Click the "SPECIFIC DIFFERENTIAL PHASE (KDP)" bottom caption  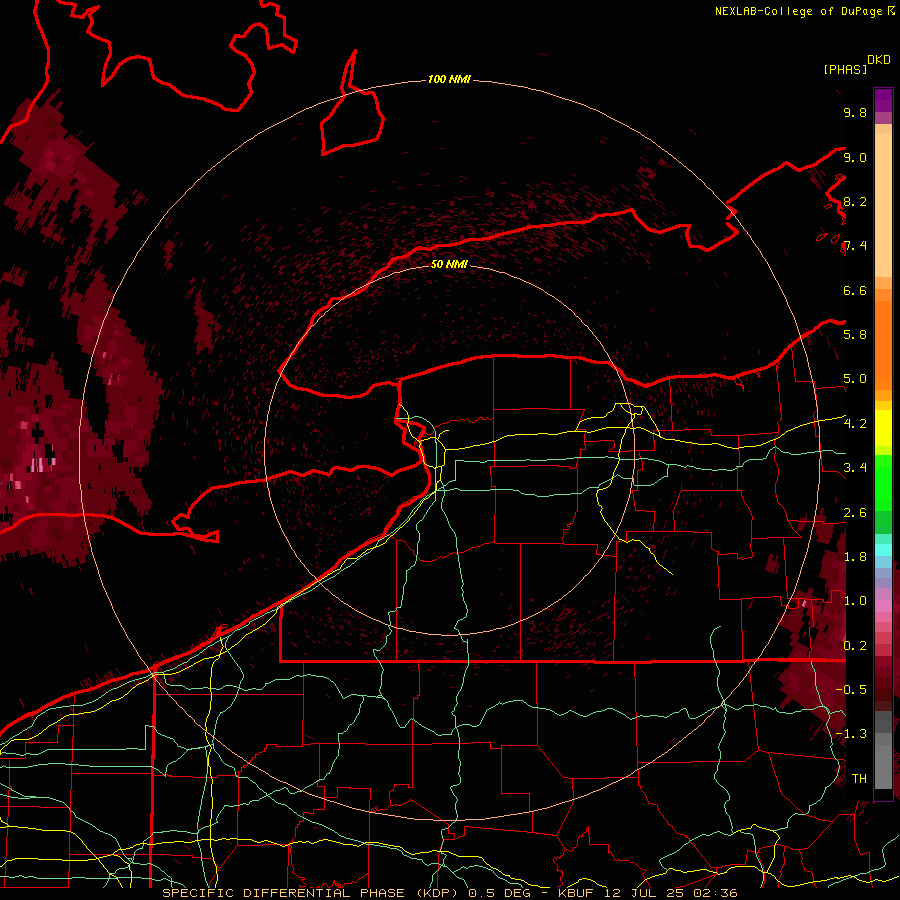tap(313, 893)
